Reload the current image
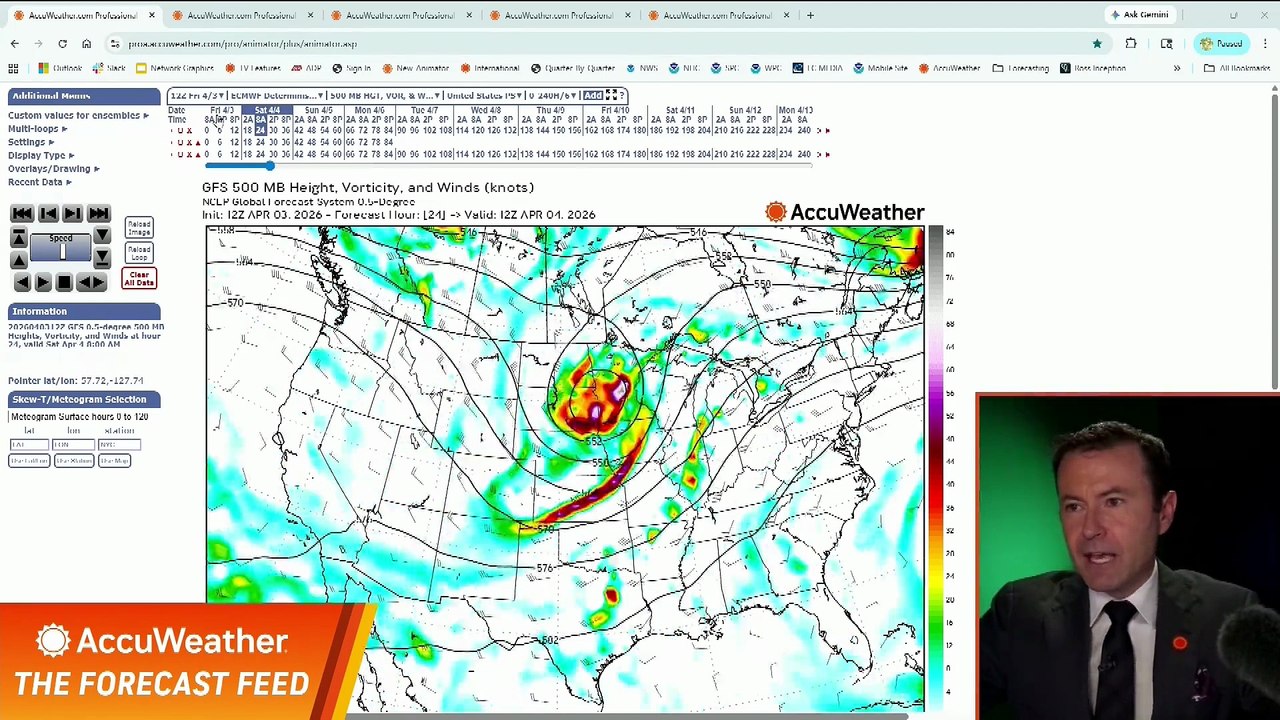Viewport: 1280px width, 720px height. [x=139, y=228]
